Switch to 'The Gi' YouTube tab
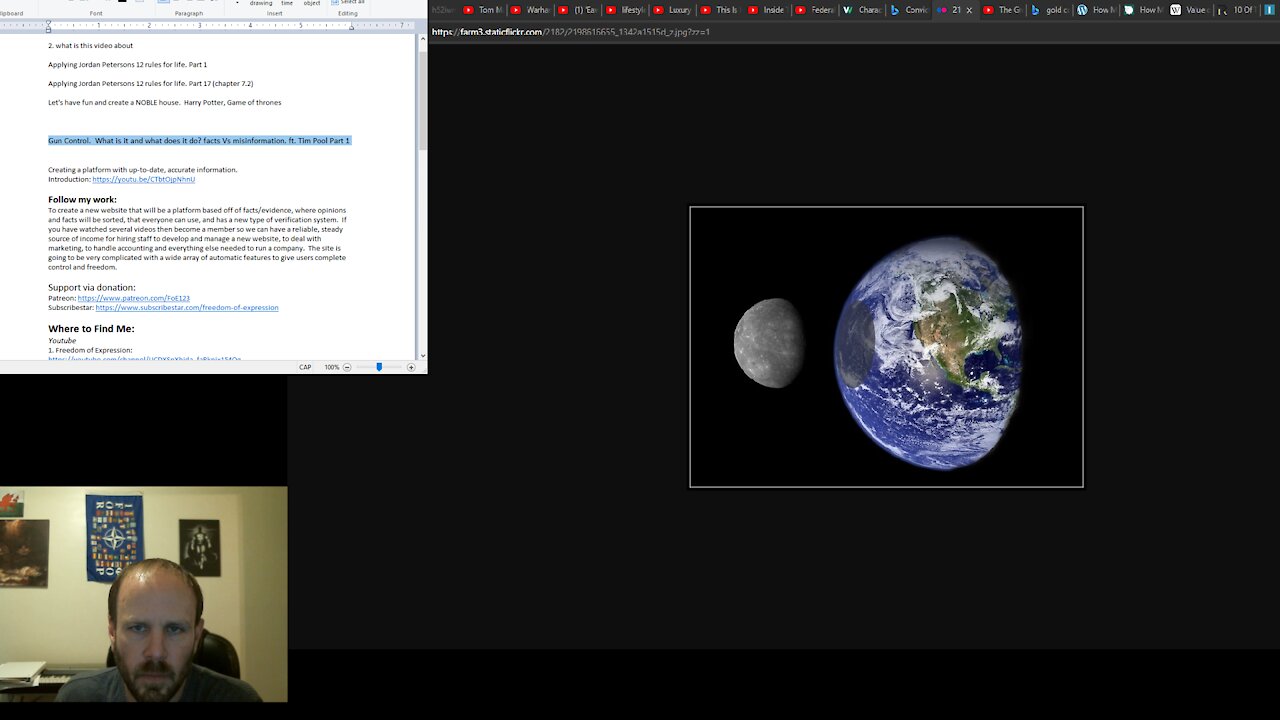The width and height of the screenshot is (1280, 720). [x=1003, y=10]
